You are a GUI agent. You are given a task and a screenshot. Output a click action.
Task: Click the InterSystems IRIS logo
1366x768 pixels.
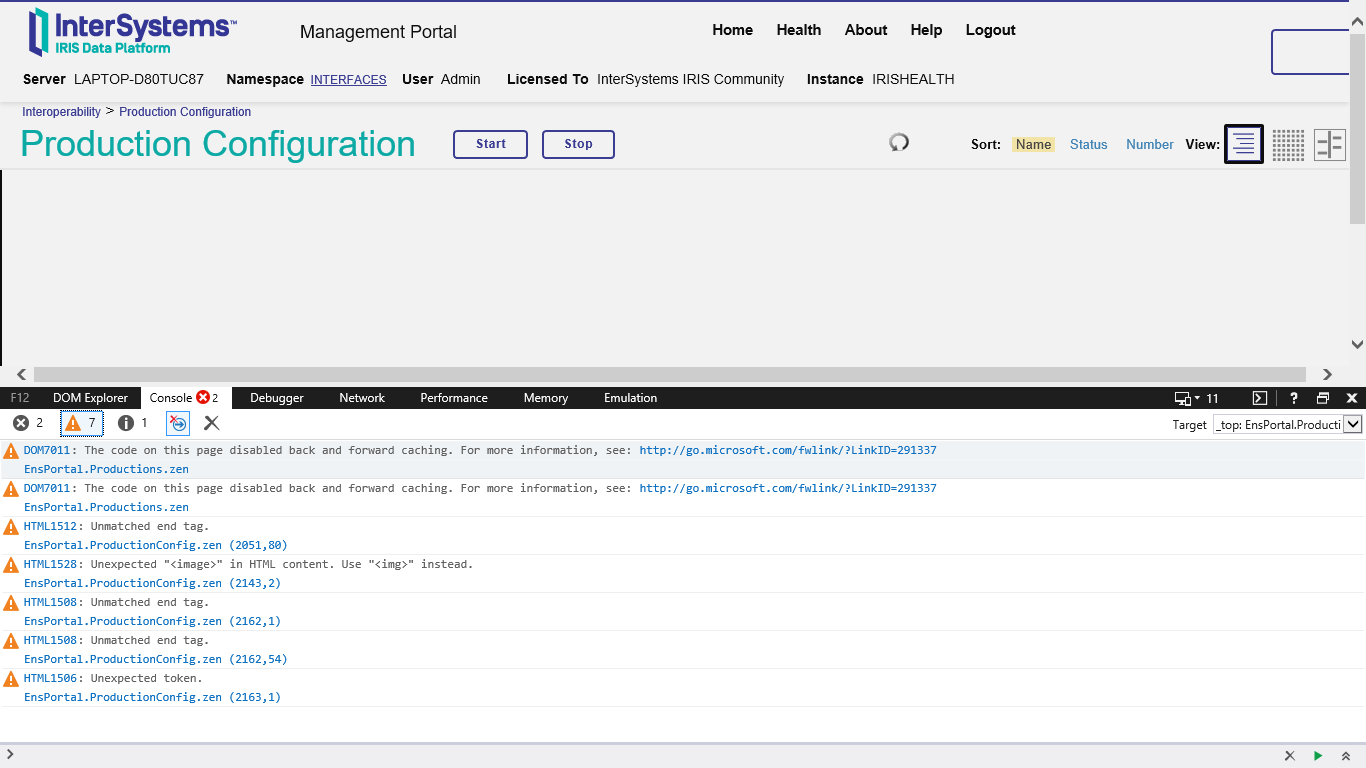tap(132, 31)
